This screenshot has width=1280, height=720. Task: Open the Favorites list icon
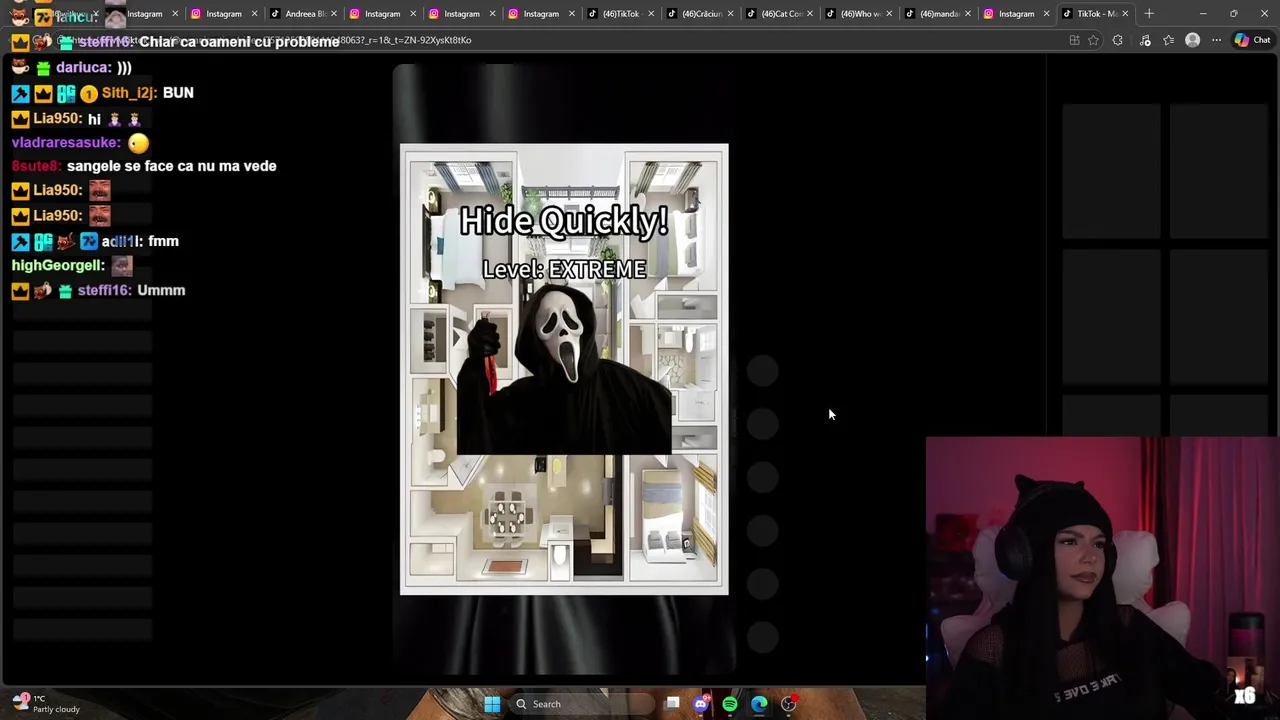point(1168,40)
